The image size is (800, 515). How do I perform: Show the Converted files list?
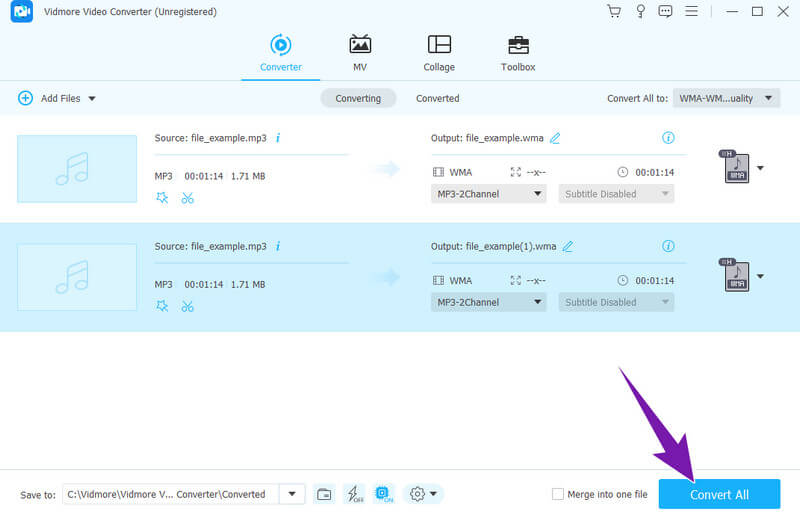tap(437, 98)
